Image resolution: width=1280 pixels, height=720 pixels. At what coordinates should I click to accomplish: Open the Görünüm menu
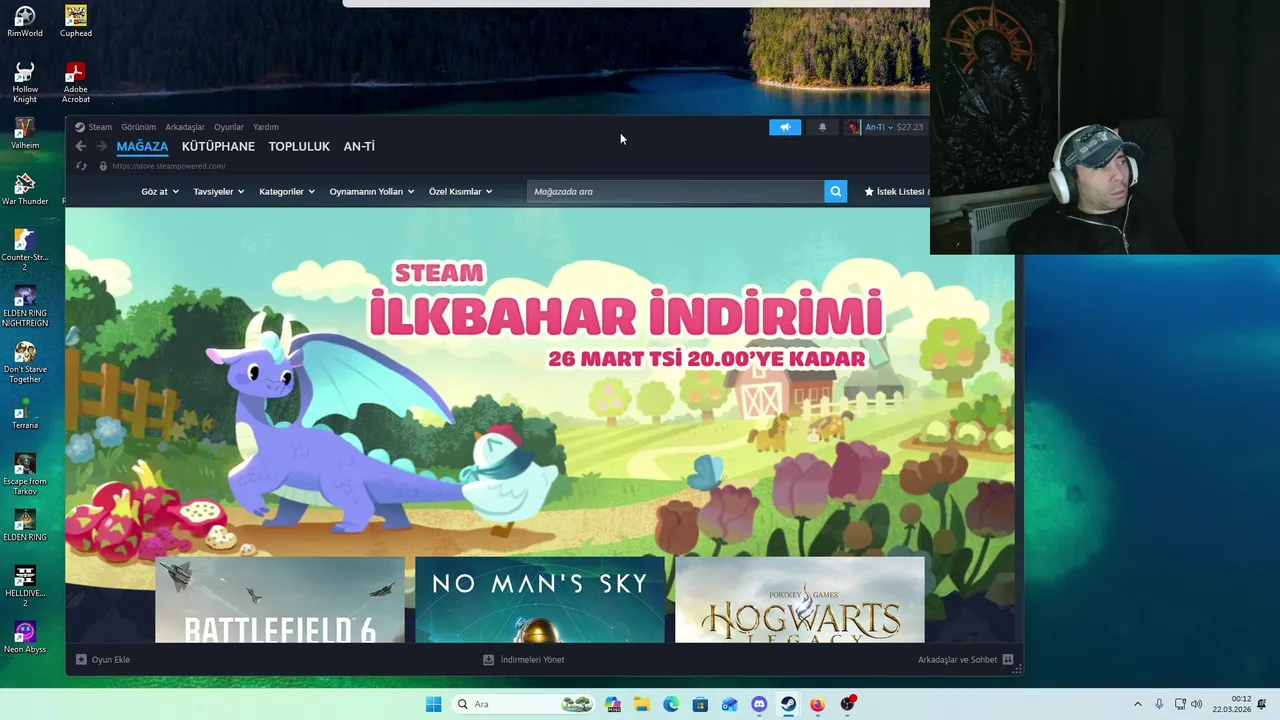139,127
